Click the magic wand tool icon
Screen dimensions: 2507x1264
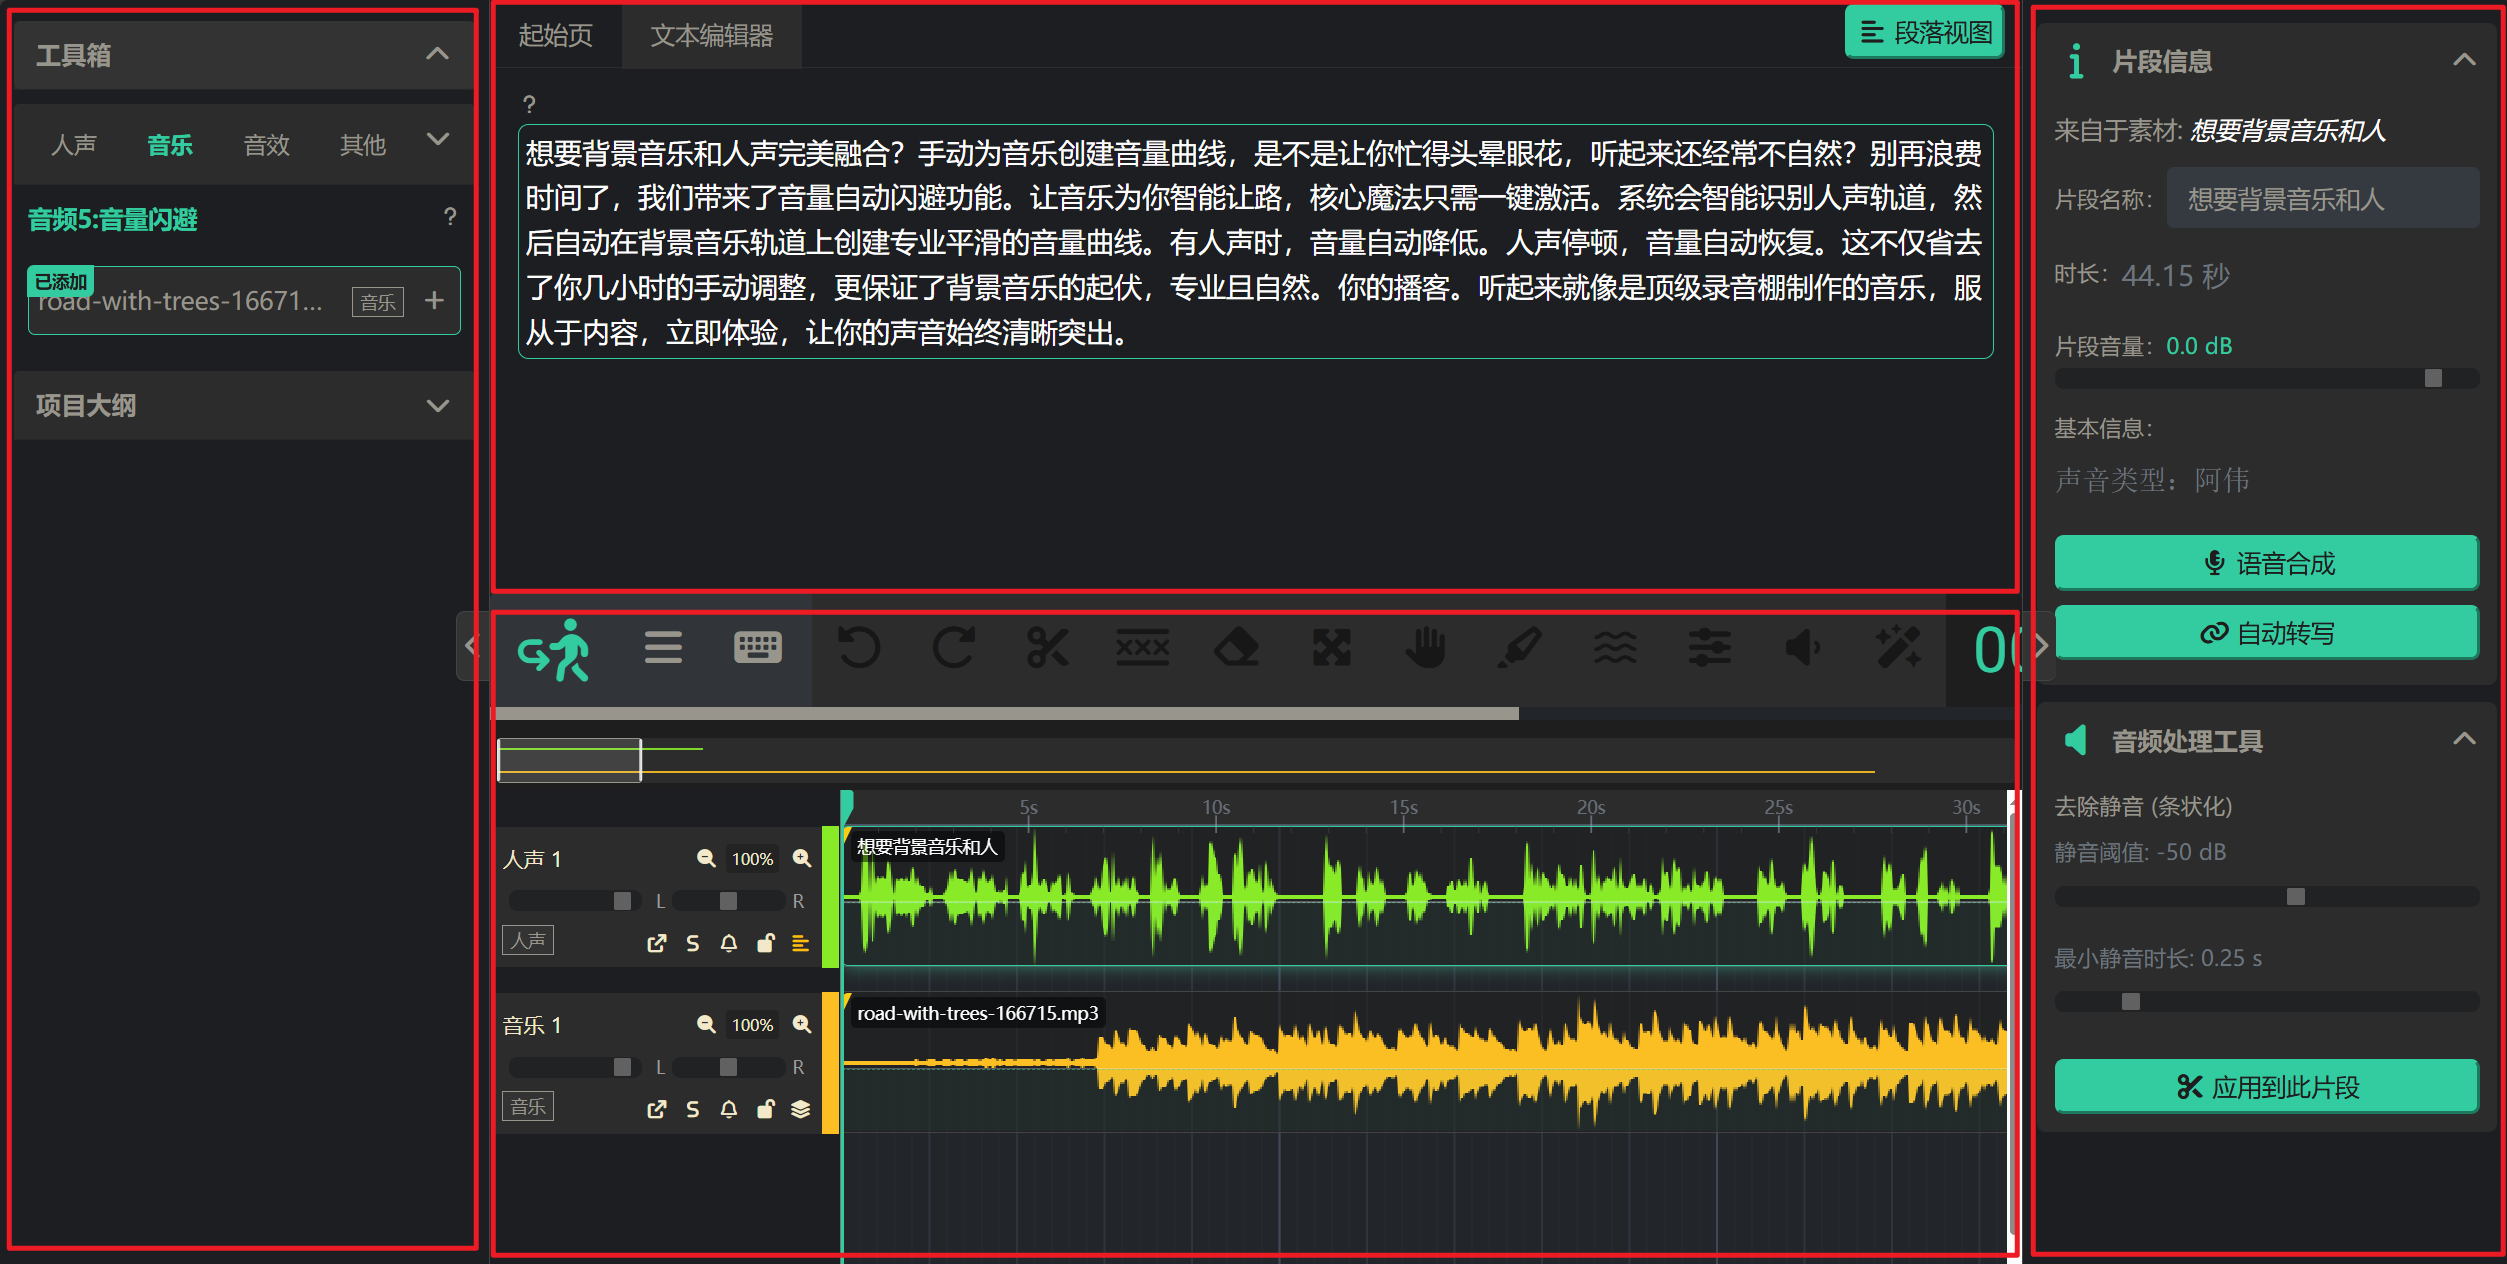click(x=1898, y=648)
